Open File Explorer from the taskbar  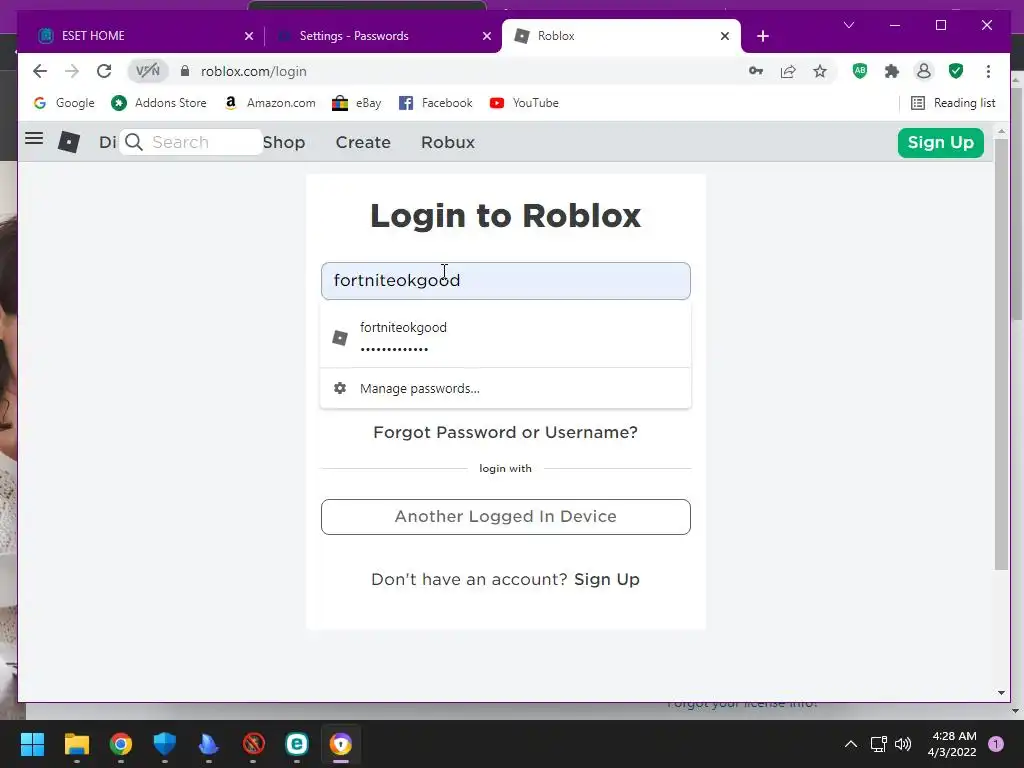pyautogui.click(x=76, y=744)
